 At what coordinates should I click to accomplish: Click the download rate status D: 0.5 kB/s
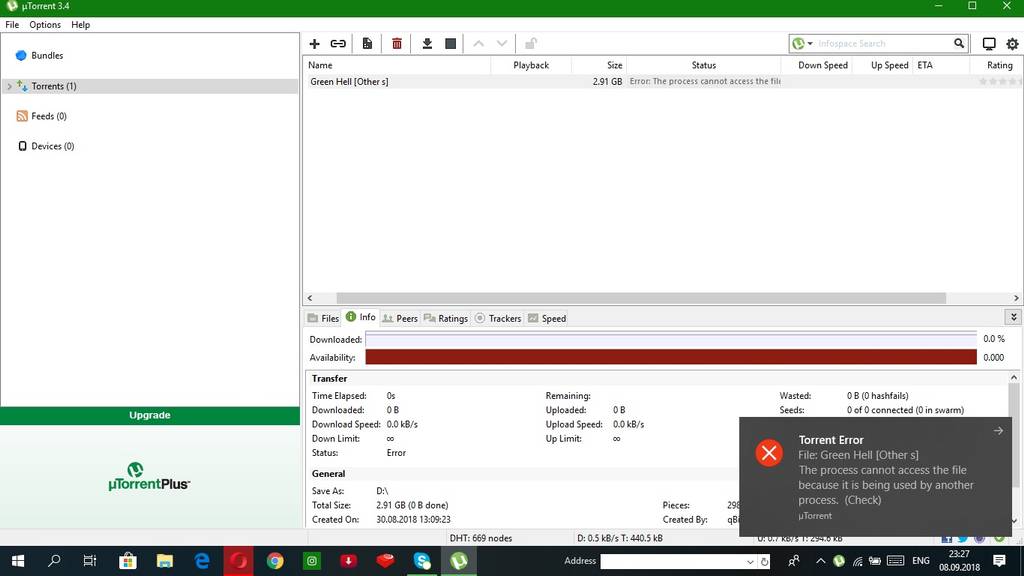point(620,538)
